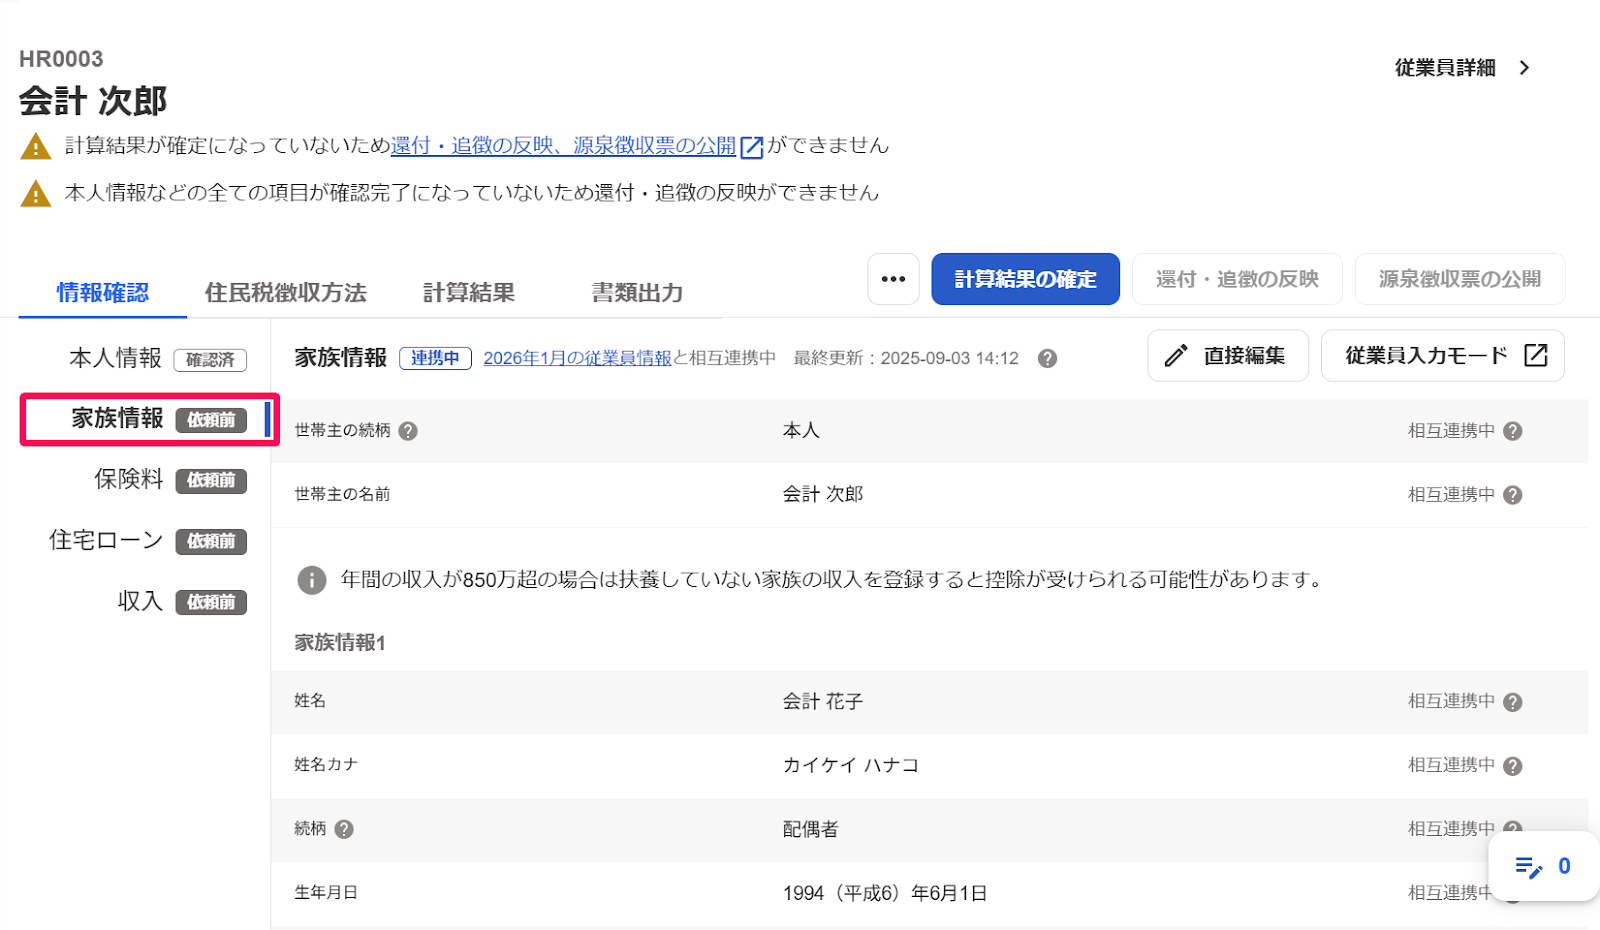
Task: Click the 本人 value in 世帯主の続柄 row
Action: [801, 431]
